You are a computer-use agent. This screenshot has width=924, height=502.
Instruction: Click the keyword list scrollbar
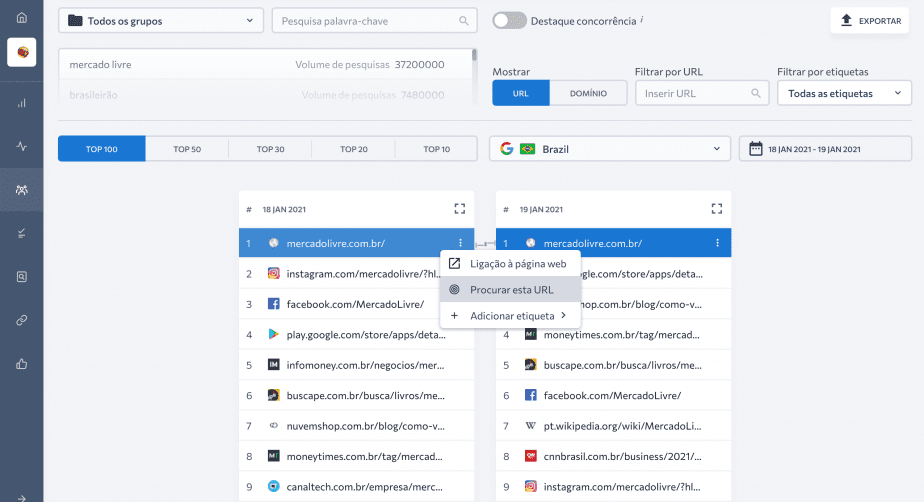474,55
